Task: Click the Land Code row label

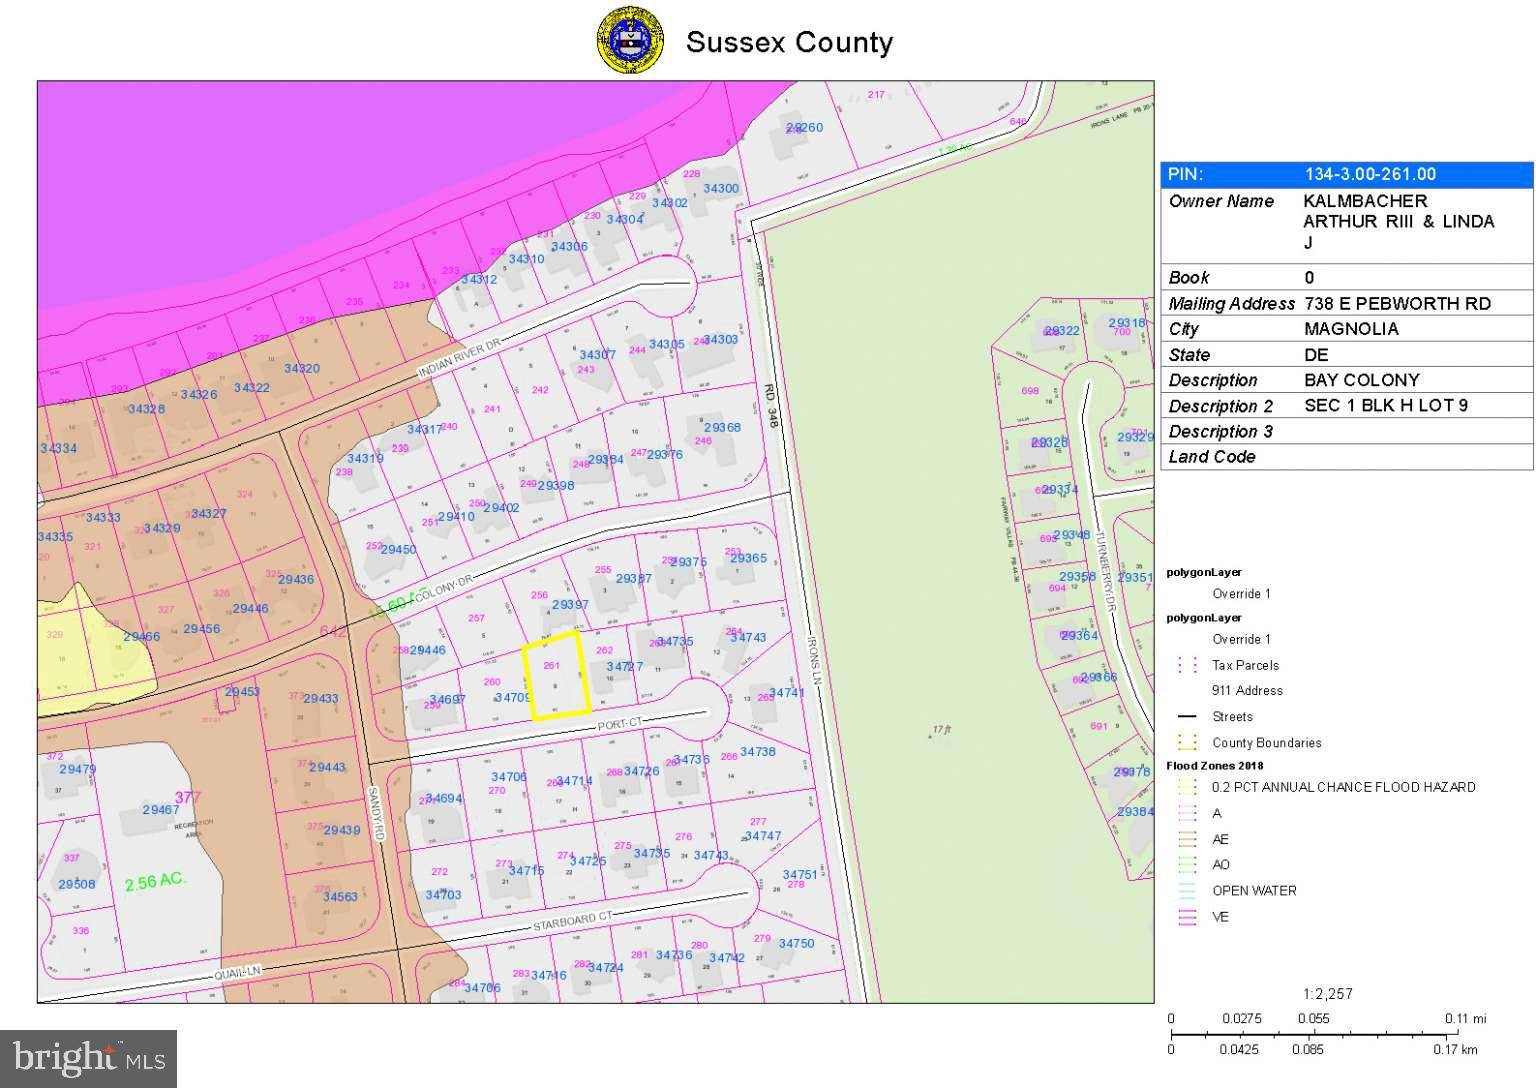Action: click(1212, 457)
